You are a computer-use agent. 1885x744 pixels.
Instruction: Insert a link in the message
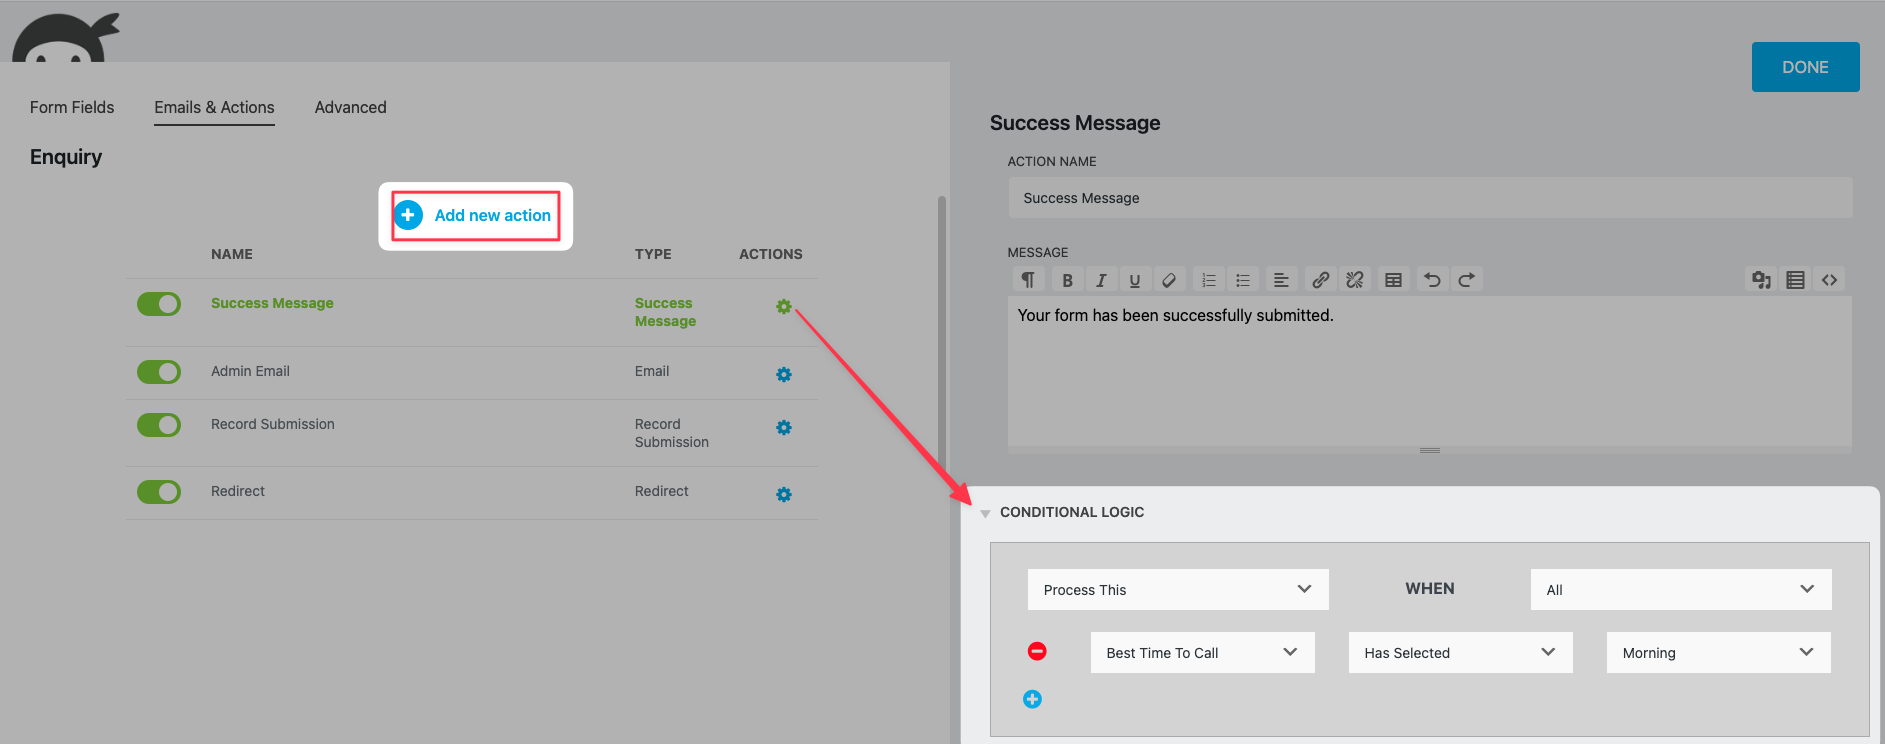click(x=1320, y=280)
